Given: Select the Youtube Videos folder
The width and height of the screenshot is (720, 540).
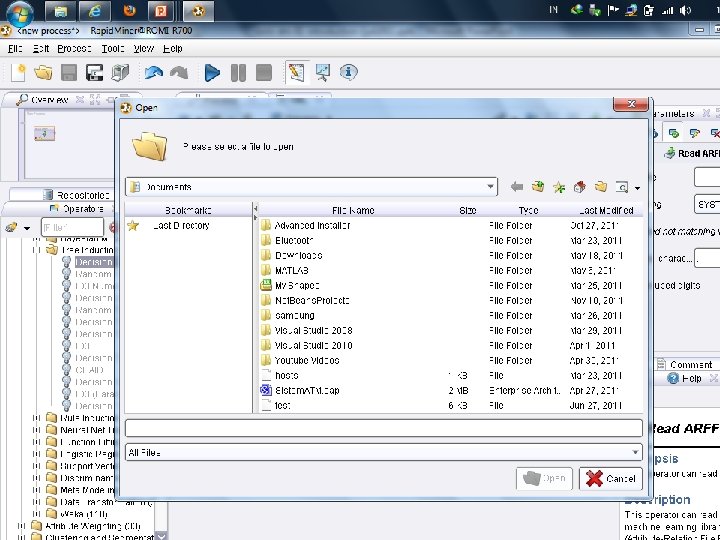Looking at the screenshot, I should click(x=307, y=360).
